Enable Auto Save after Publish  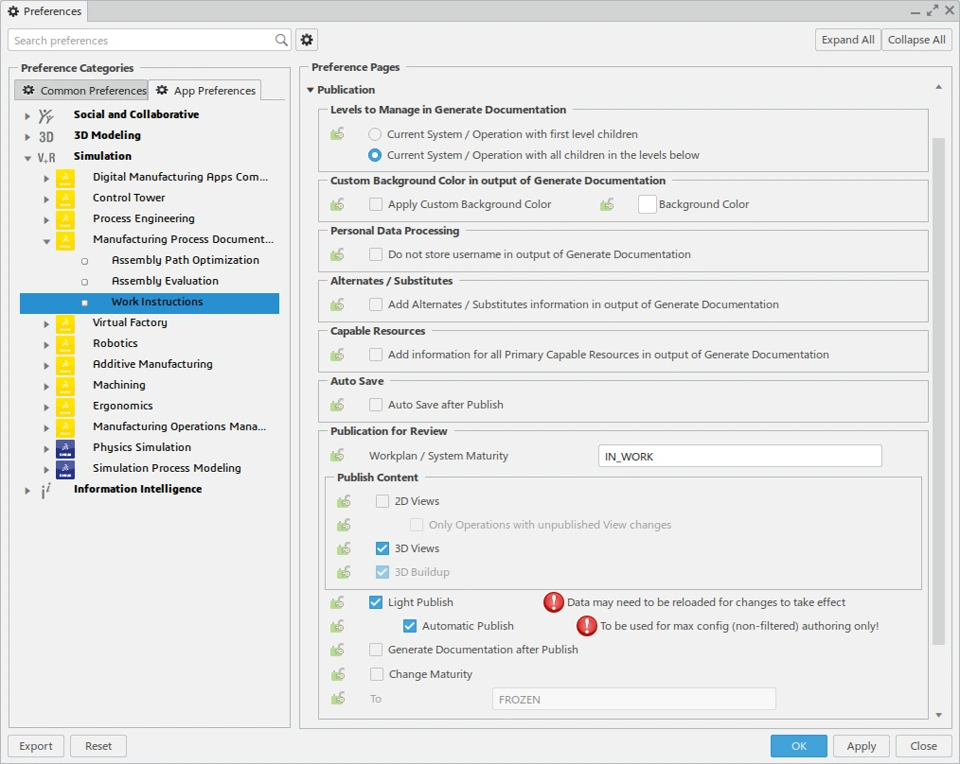click(x=376, y=405)
